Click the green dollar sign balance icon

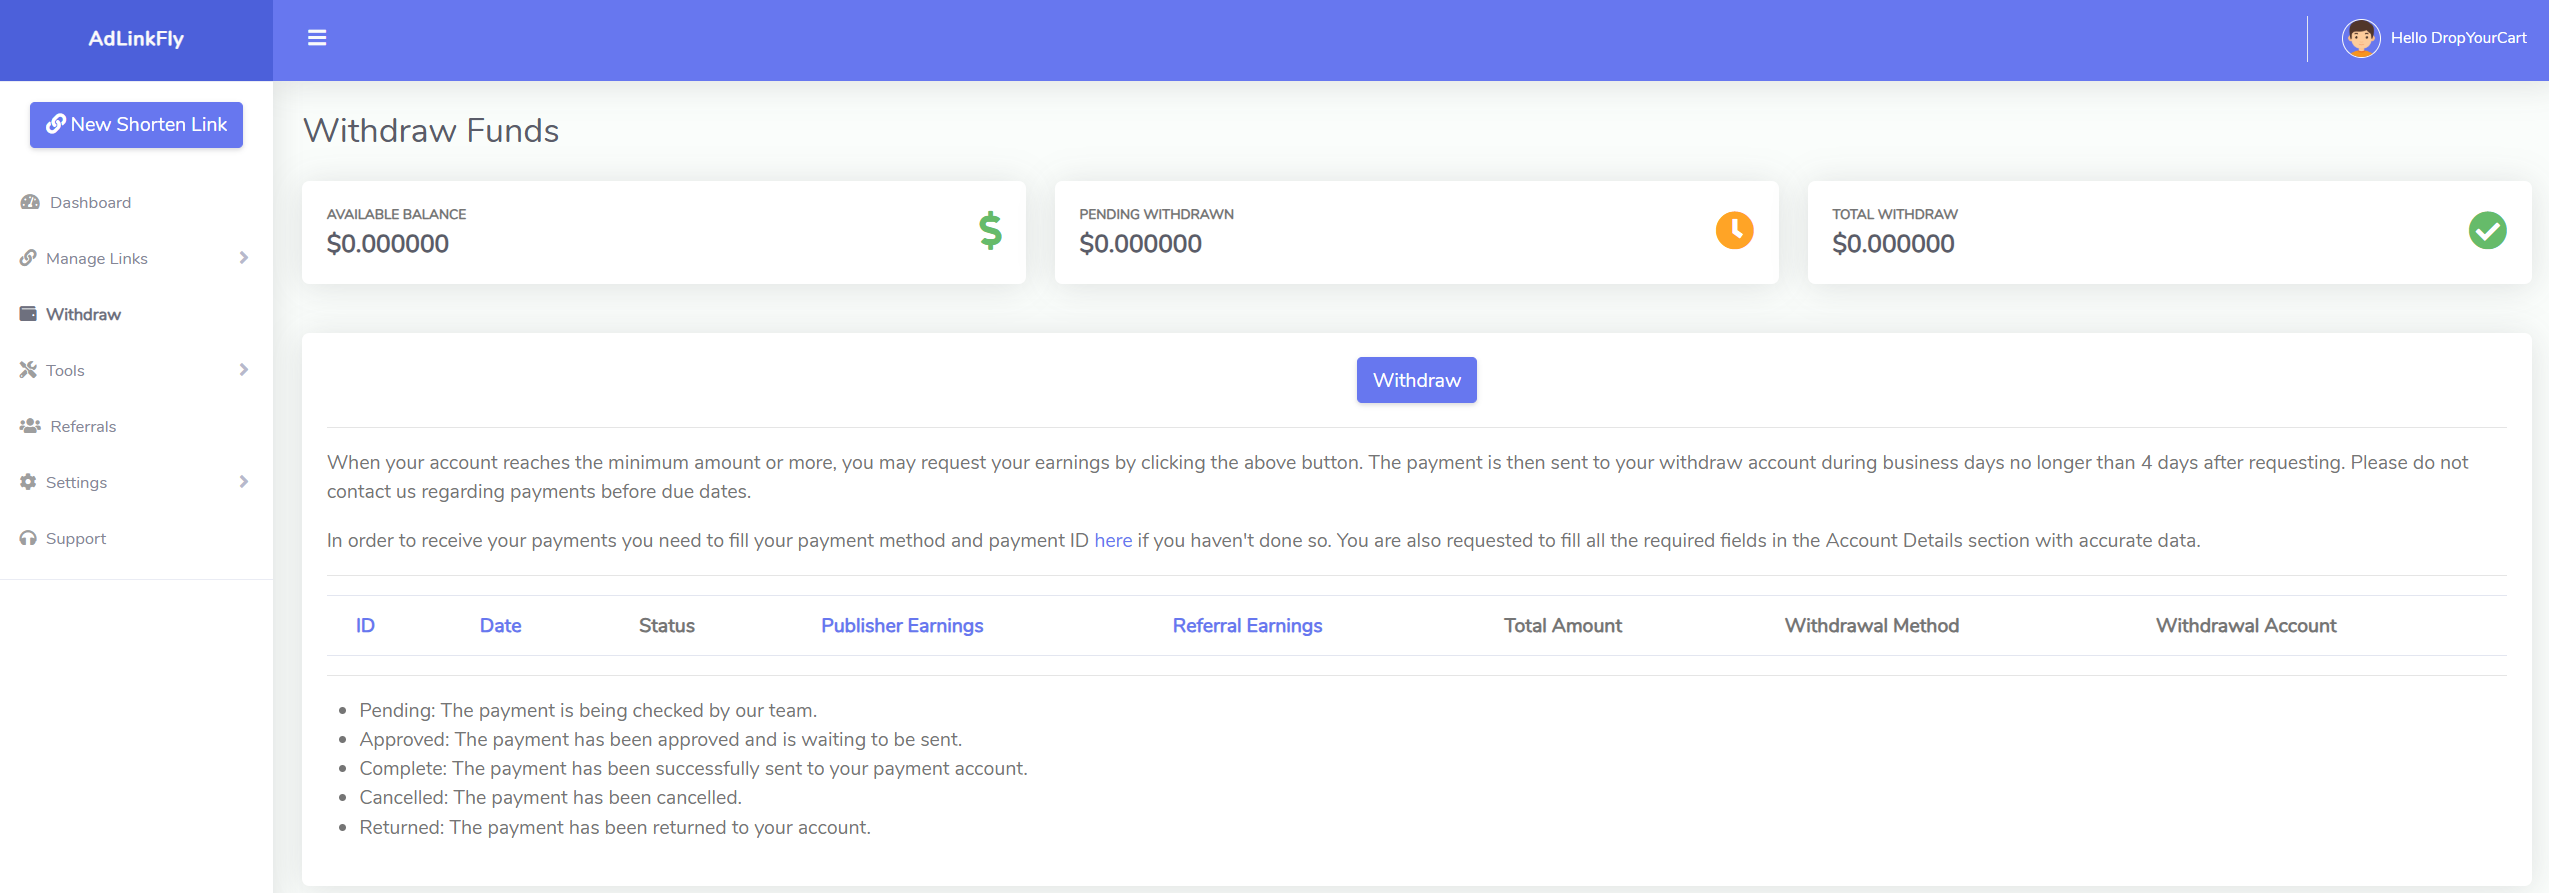point(990,231)
